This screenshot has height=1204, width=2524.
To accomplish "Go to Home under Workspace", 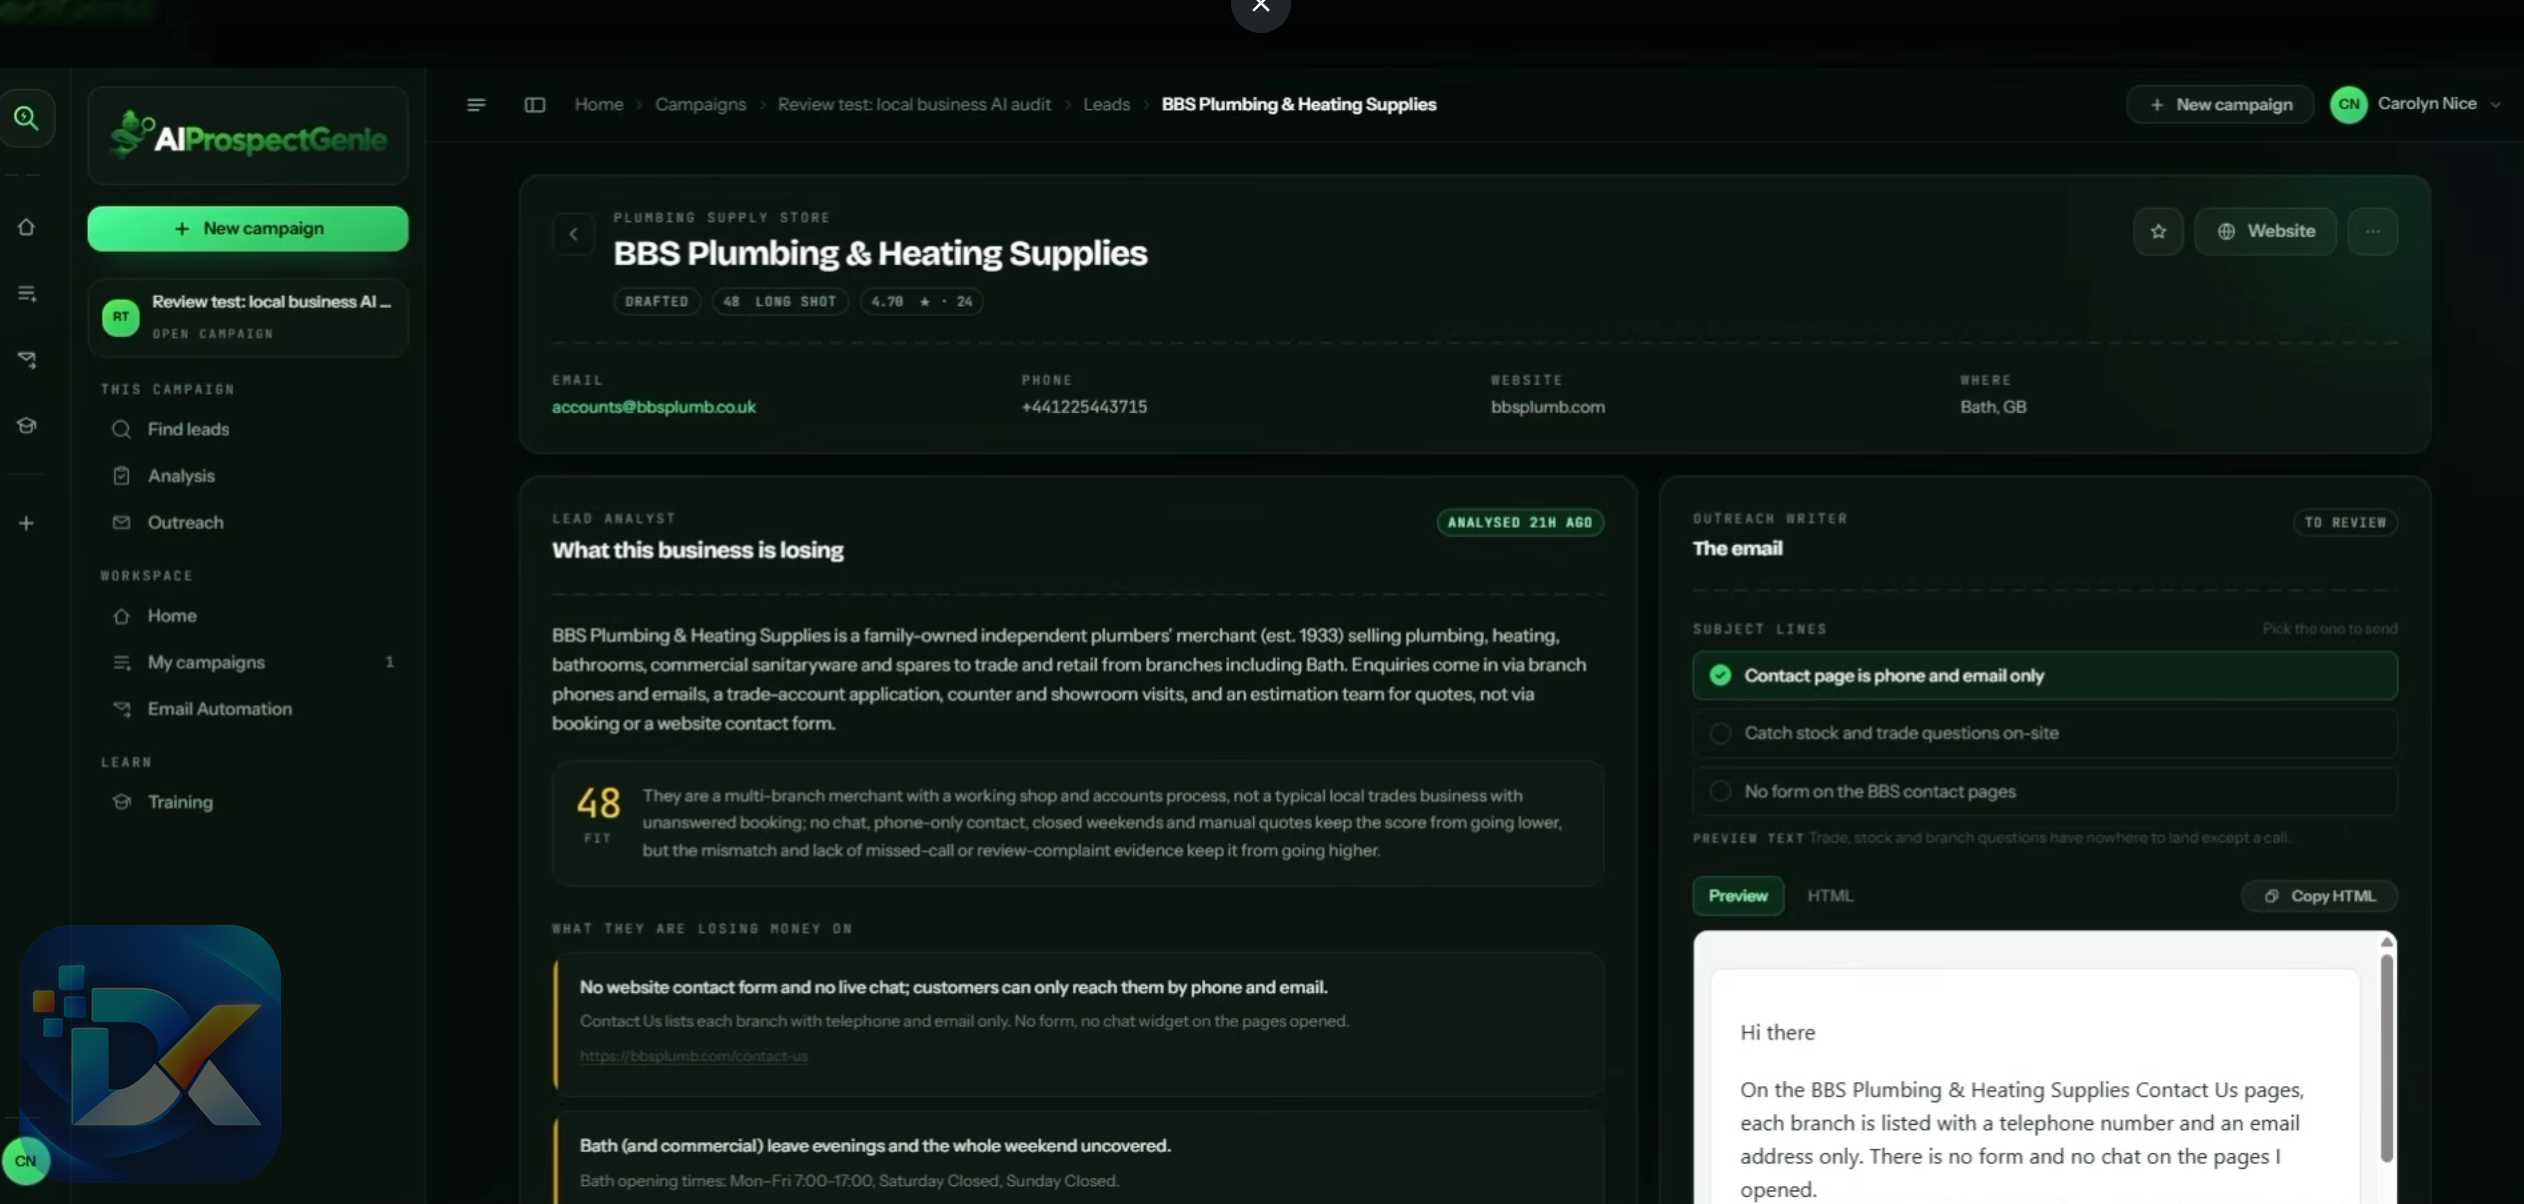I will [171, 616].
